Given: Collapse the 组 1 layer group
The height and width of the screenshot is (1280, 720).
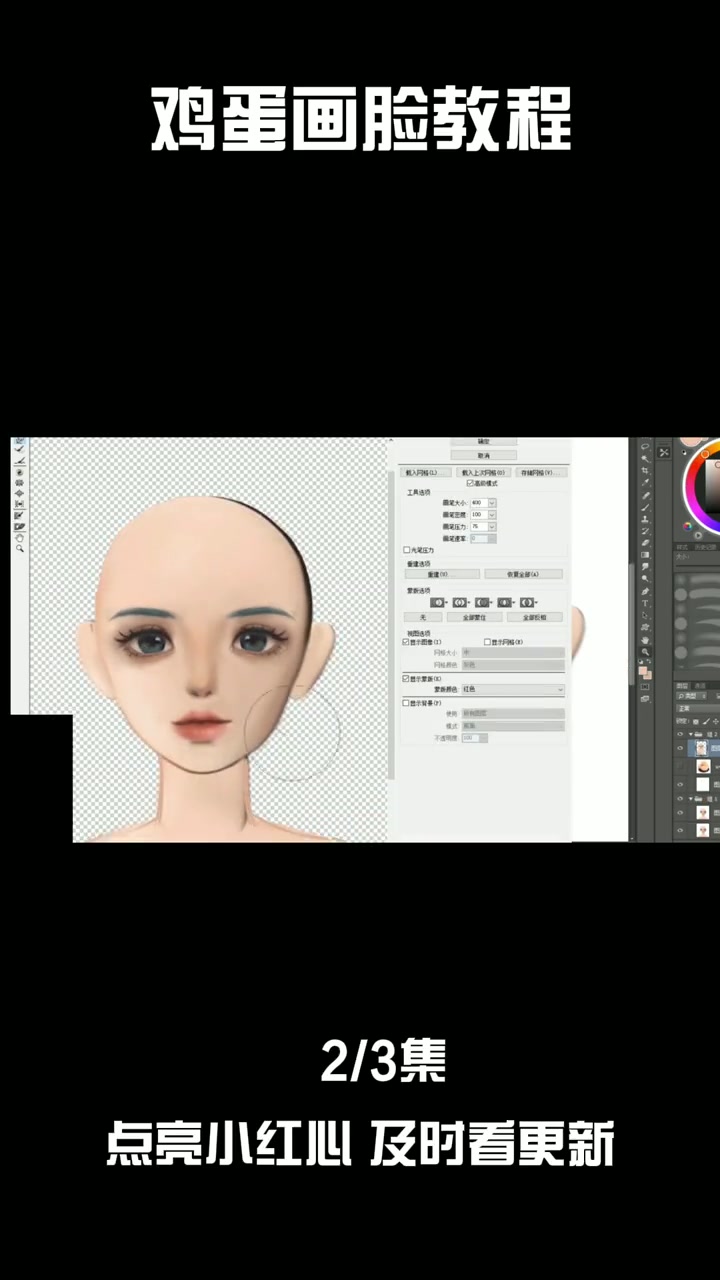Looking at the screenshot, I should [690, 799].
